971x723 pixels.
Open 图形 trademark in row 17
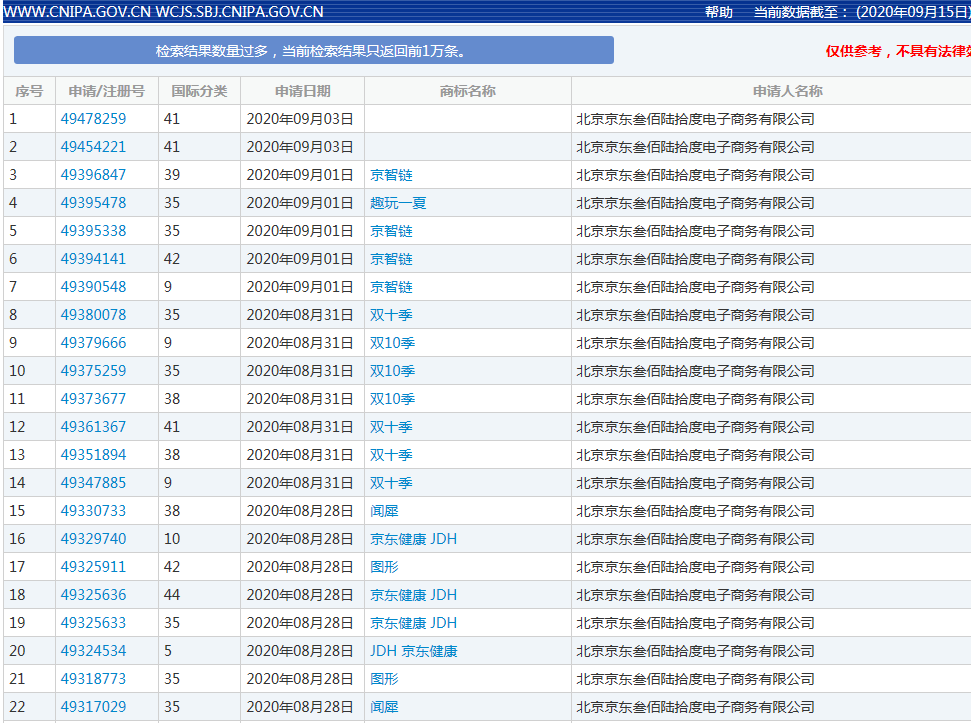tap(385, 567)
